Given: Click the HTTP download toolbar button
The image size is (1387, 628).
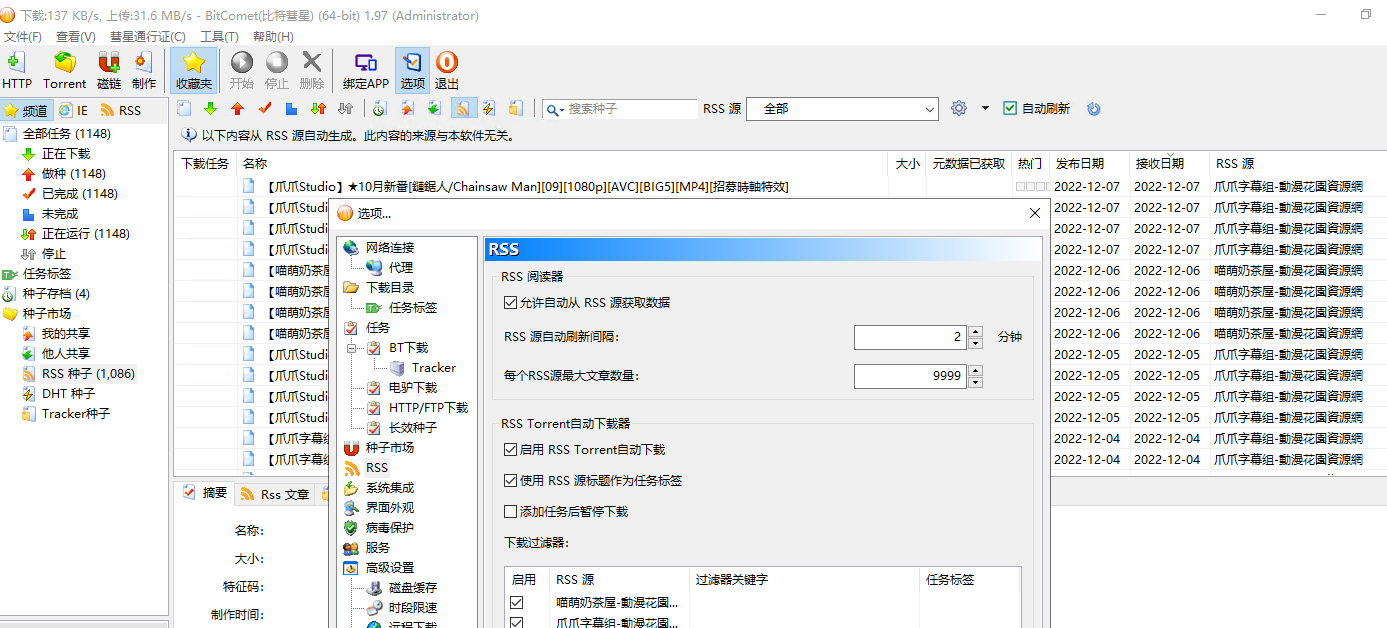Looking at the screenshot, I should tap(17, 71).
